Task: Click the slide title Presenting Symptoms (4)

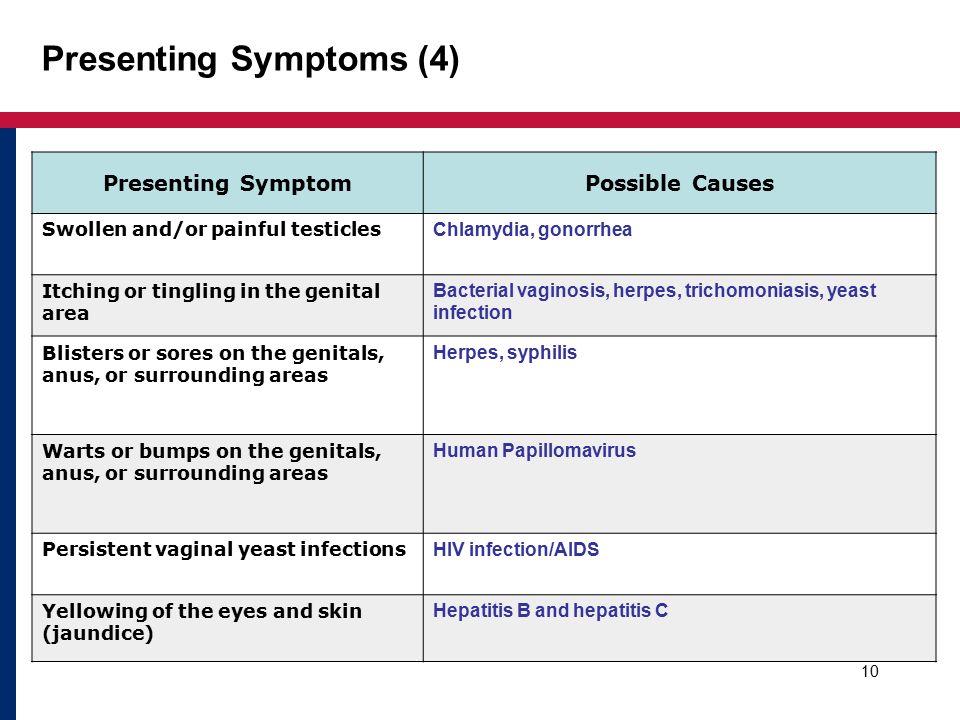Action: pyautogui.click(x=250, y=60)
